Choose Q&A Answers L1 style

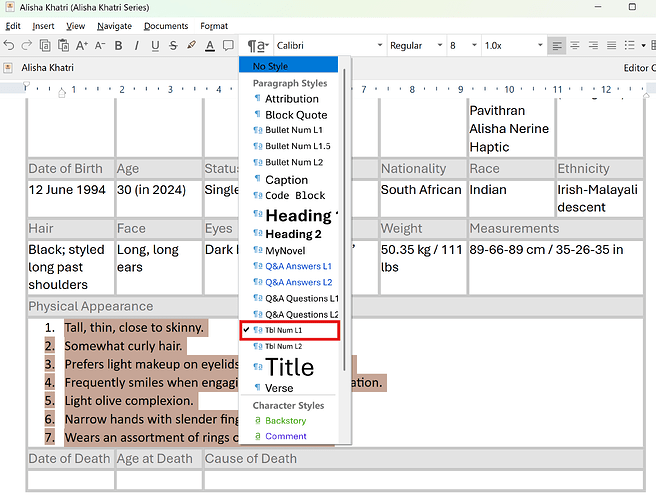289,266
